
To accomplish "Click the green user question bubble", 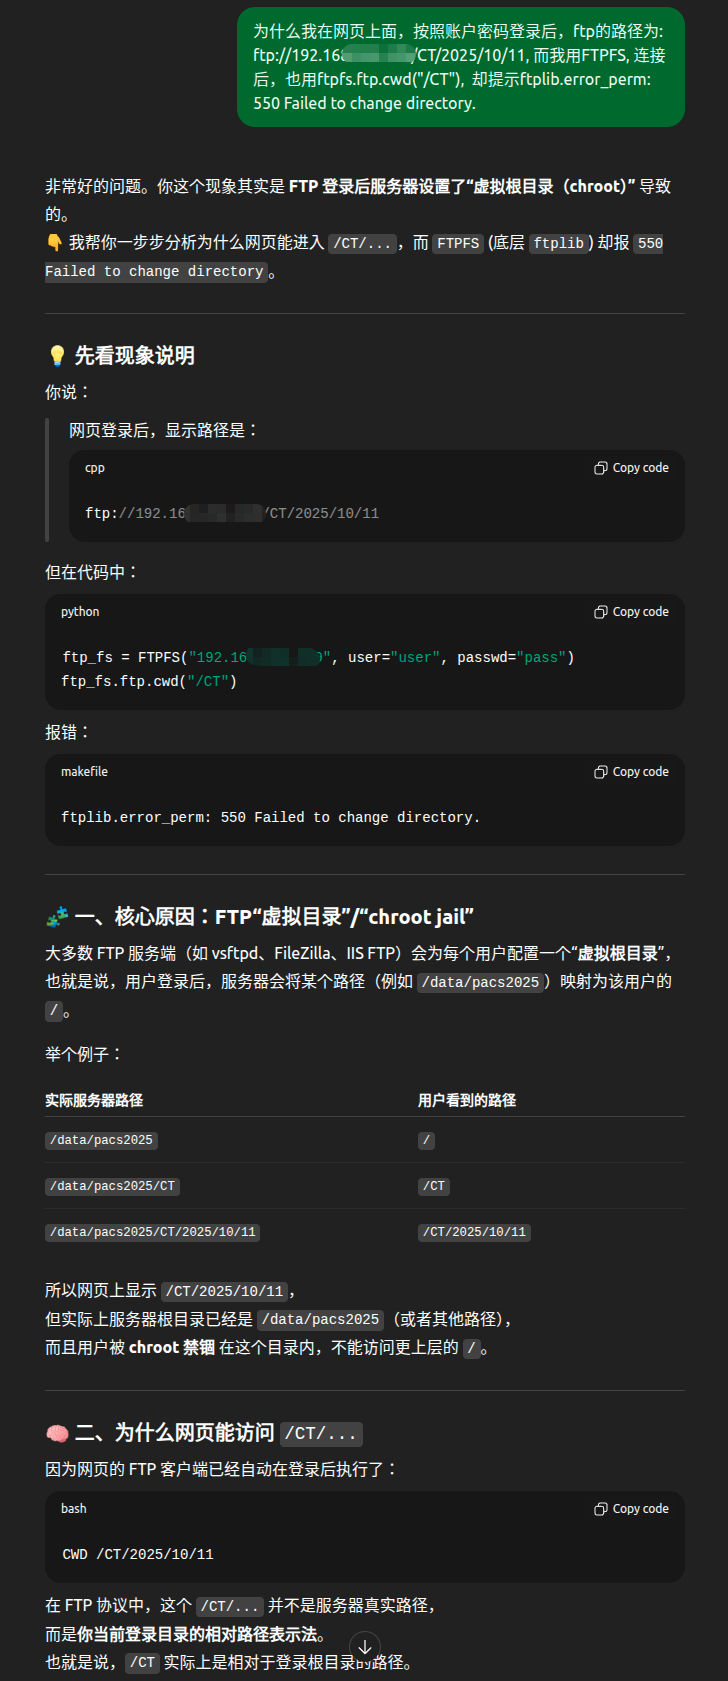I will pyautogui.click(x=461, y=66).
